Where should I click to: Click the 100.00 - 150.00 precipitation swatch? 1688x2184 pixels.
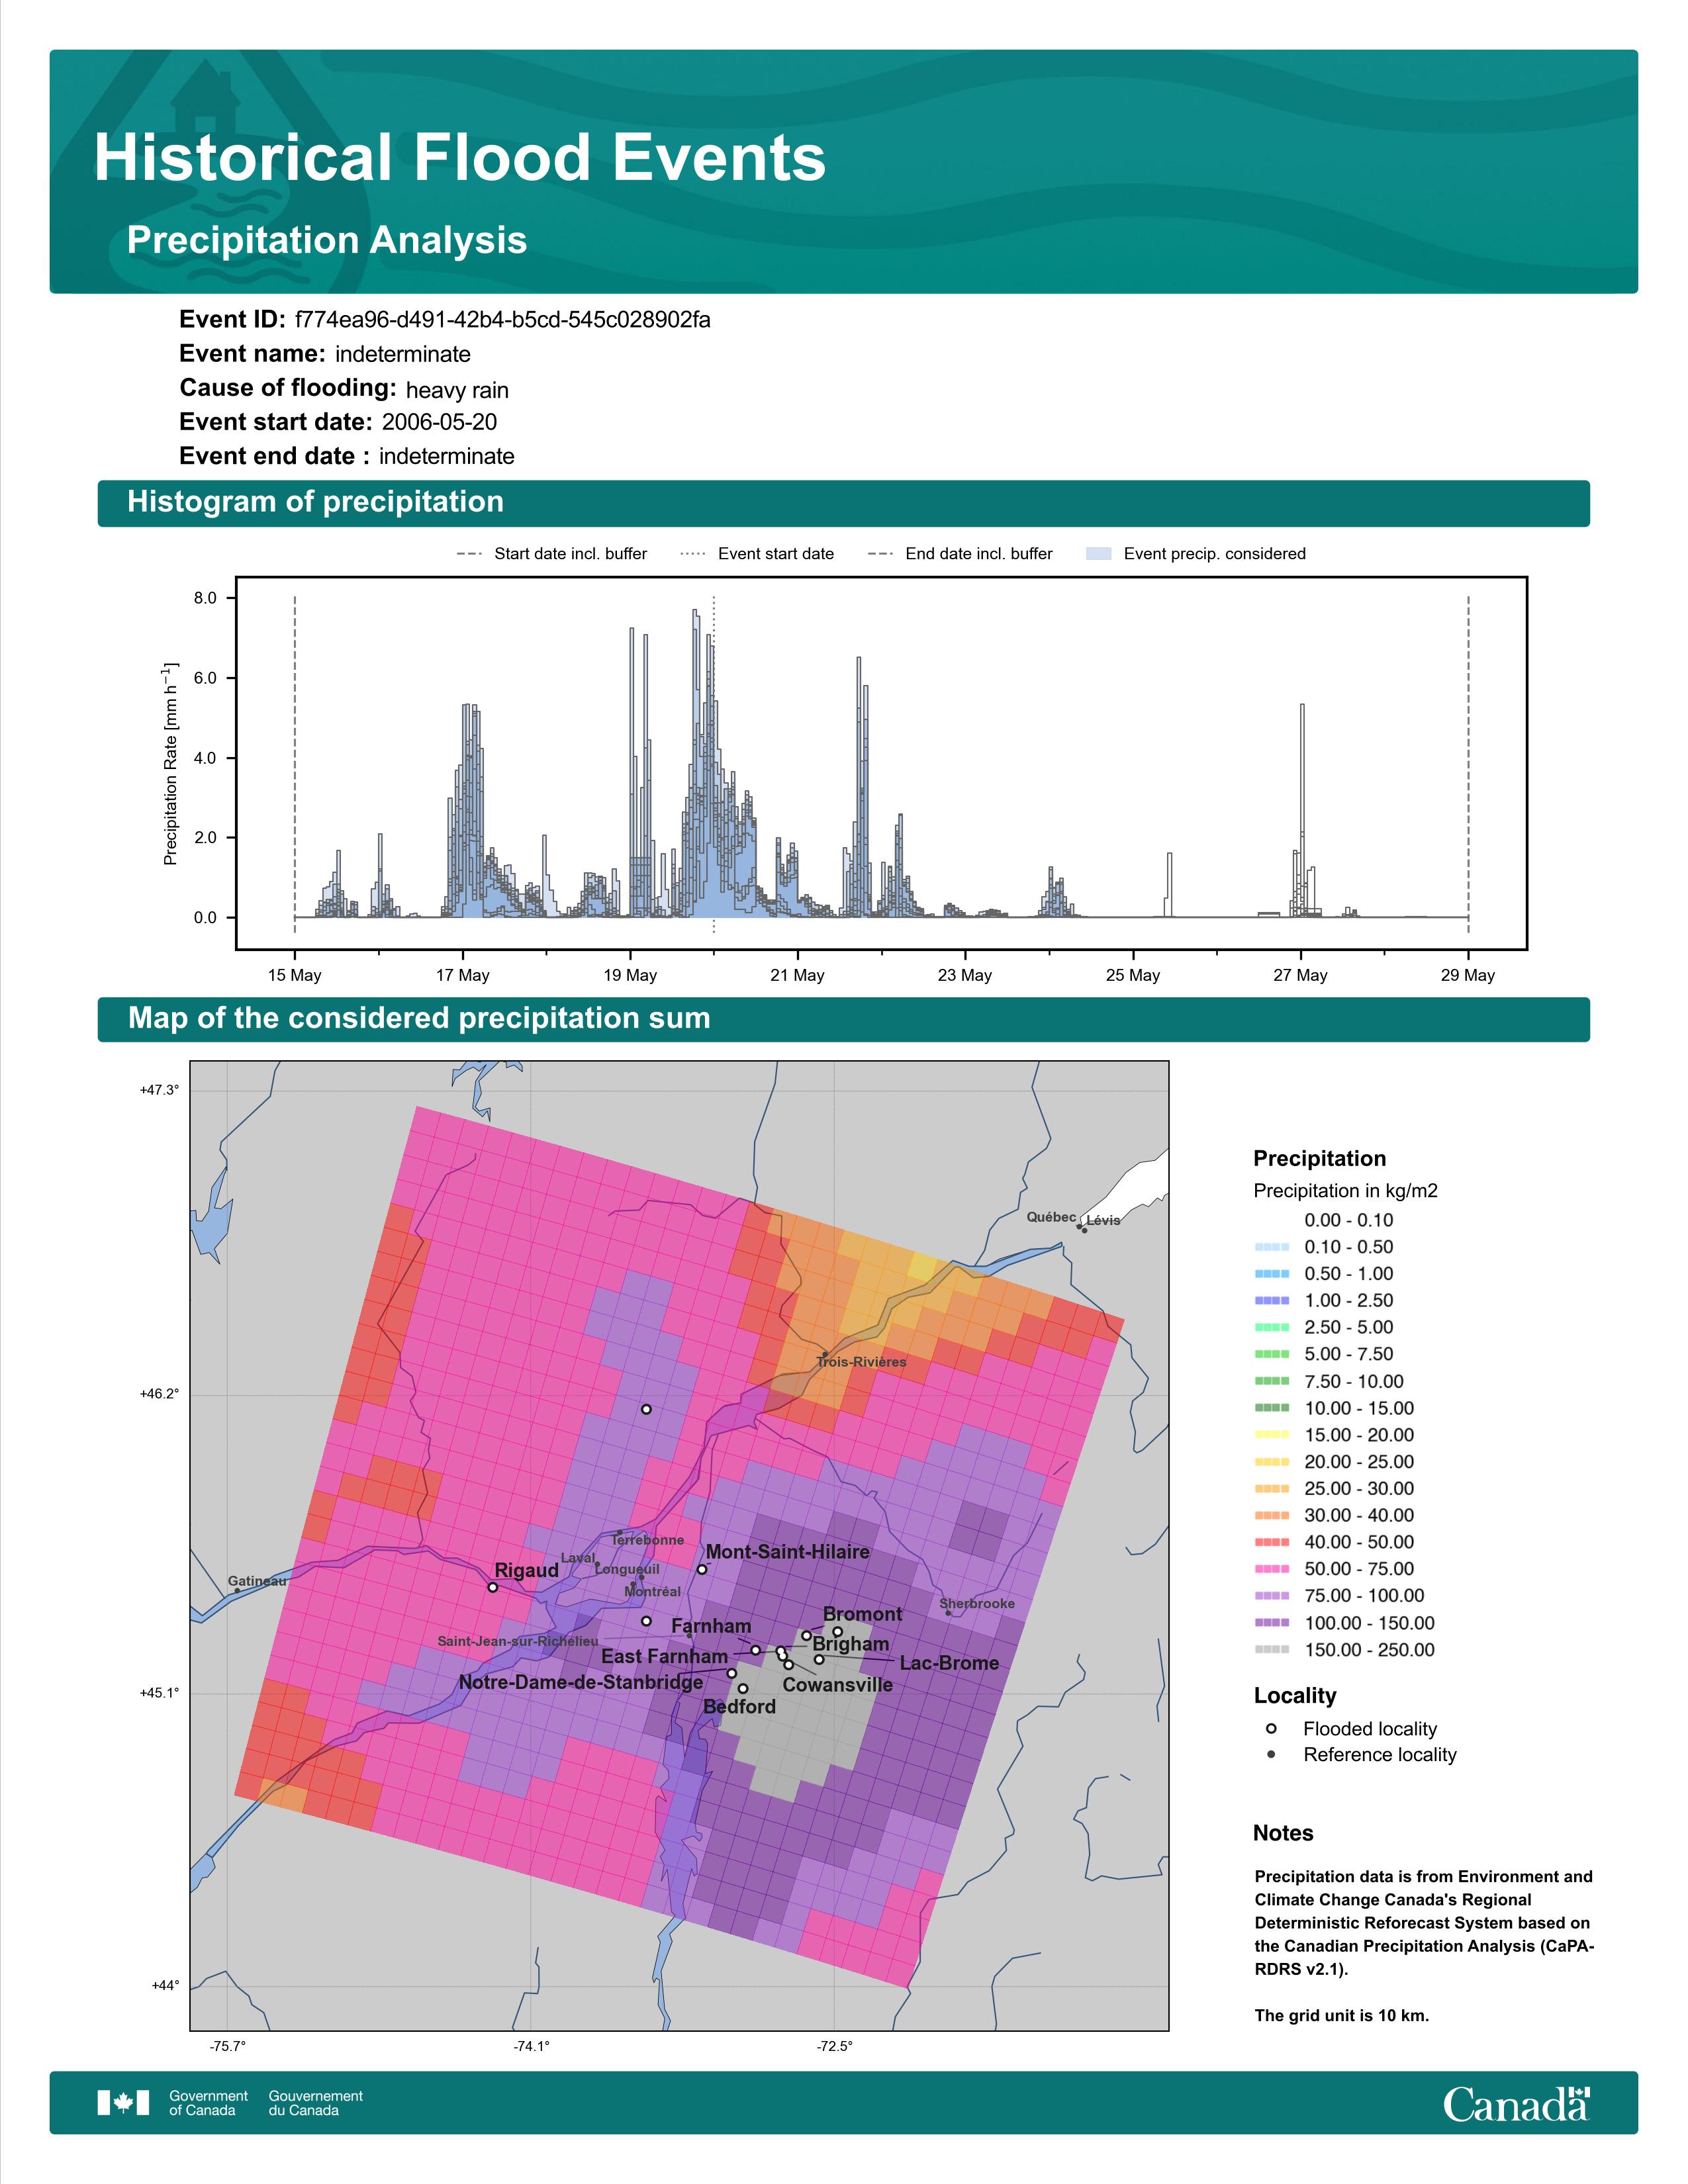[x=1271, y=1623]
